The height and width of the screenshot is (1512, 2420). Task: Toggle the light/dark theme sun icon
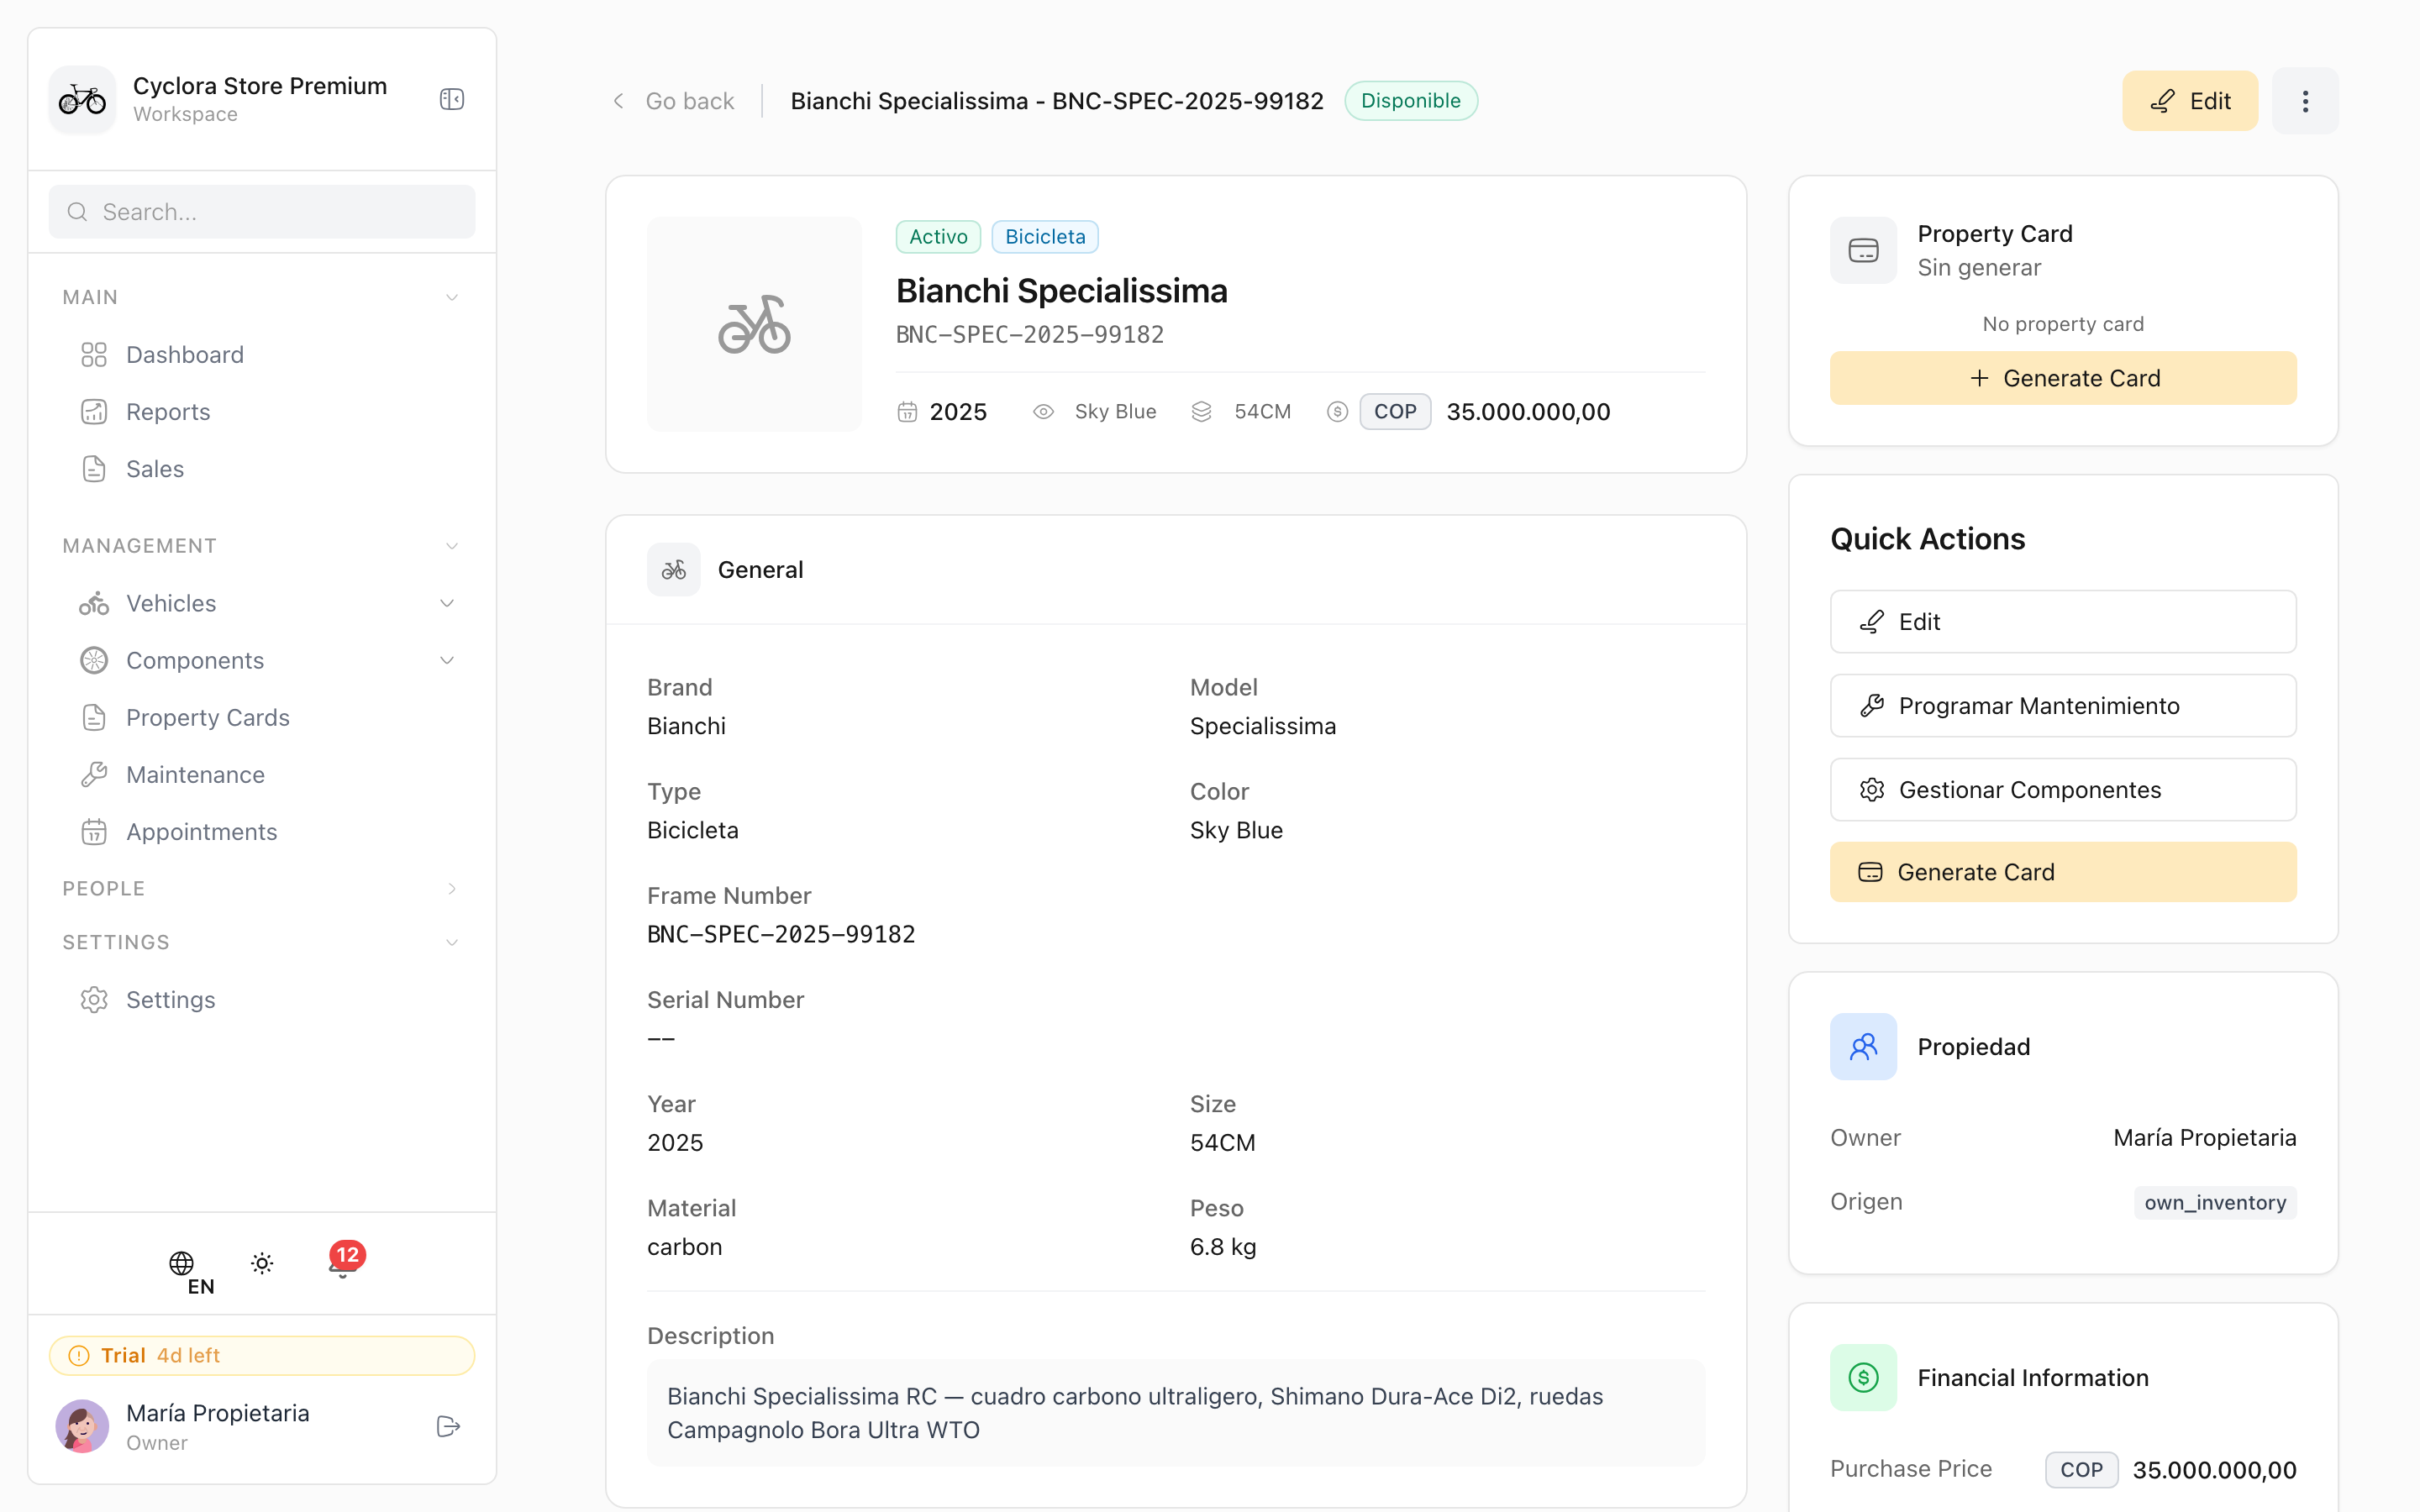tap(262, 1263)
